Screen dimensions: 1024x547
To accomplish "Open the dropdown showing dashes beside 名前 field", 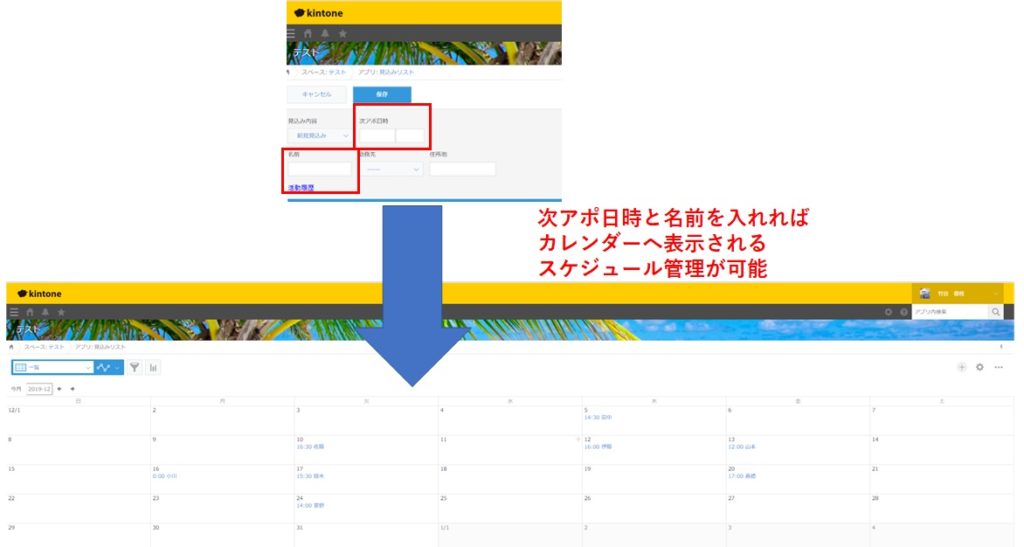I will pyautogui.click(x=391, y=169).
